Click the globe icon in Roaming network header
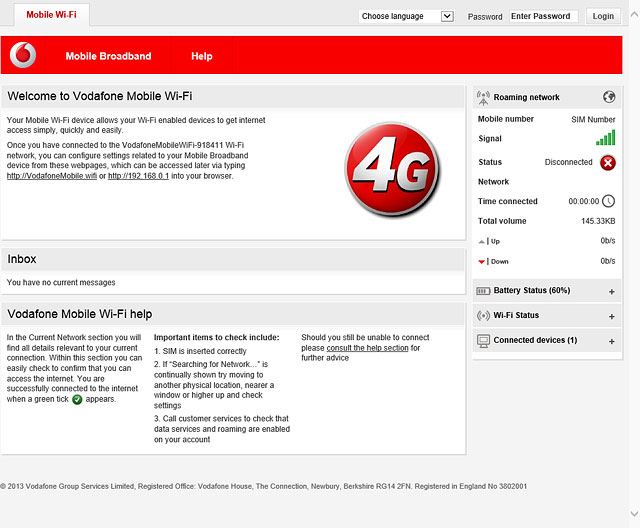This screenshot has width=640, height=528. (609, 97)
